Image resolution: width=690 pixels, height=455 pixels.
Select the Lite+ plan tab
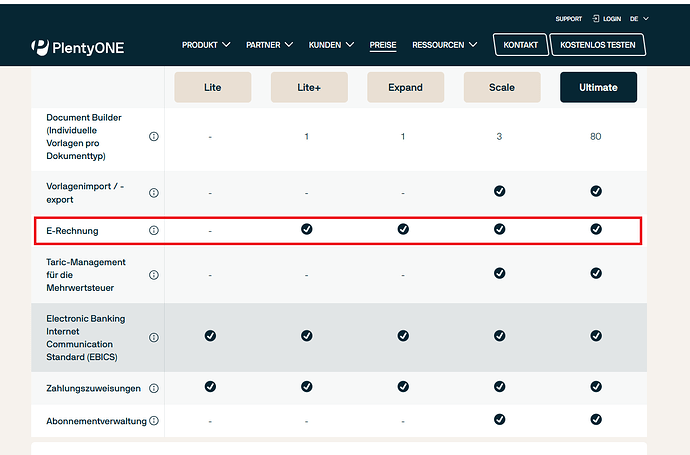[309, 87]
